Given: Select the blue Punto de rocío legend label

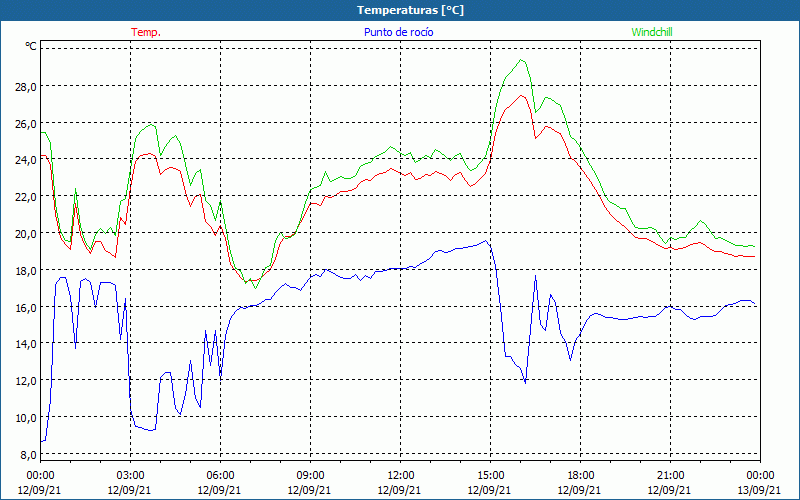Looking at the screenshot, I should (x=398, y=32).
